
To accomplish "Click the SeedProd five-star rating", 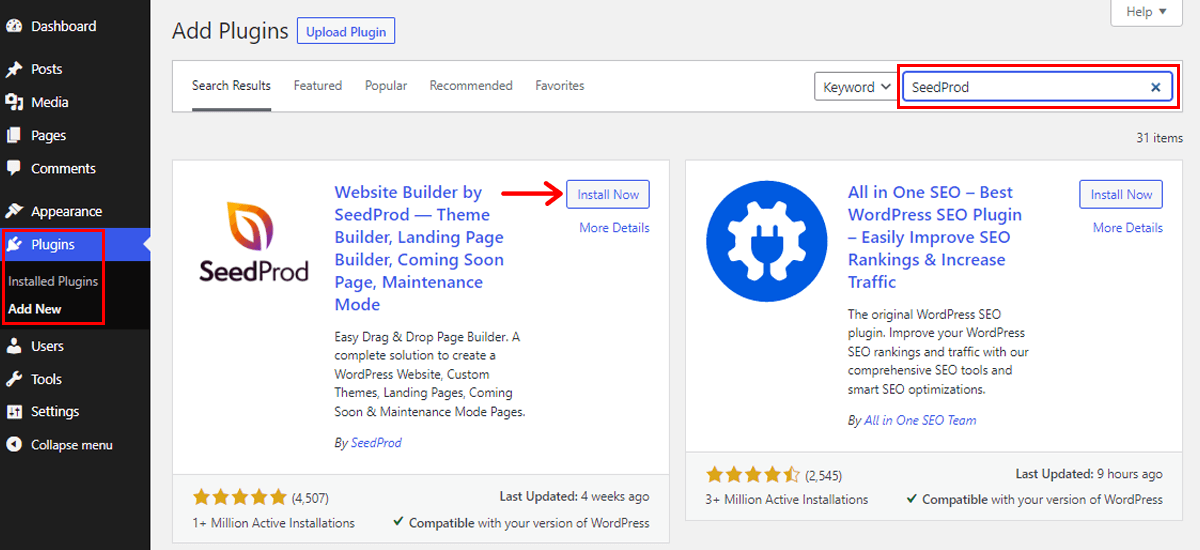I will 239,497.
